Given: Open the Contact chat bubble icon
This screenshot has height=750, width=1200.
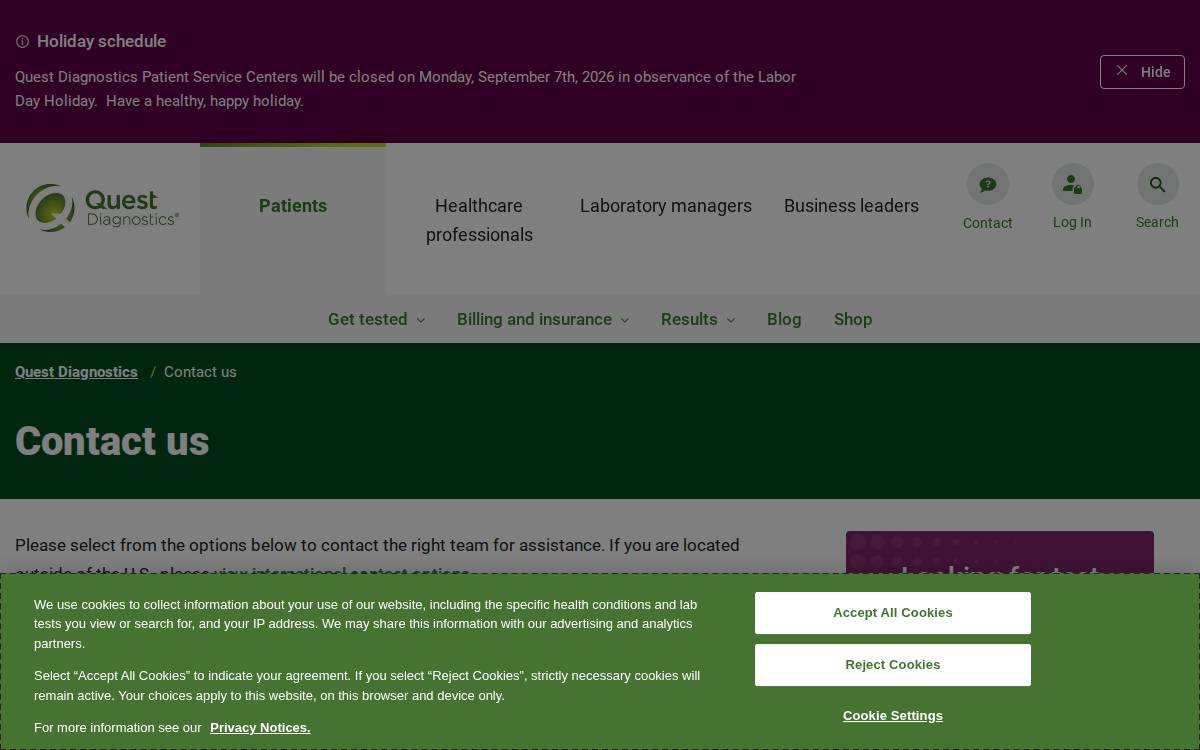Looking at the screenshot, I should (x=987, y=184).
